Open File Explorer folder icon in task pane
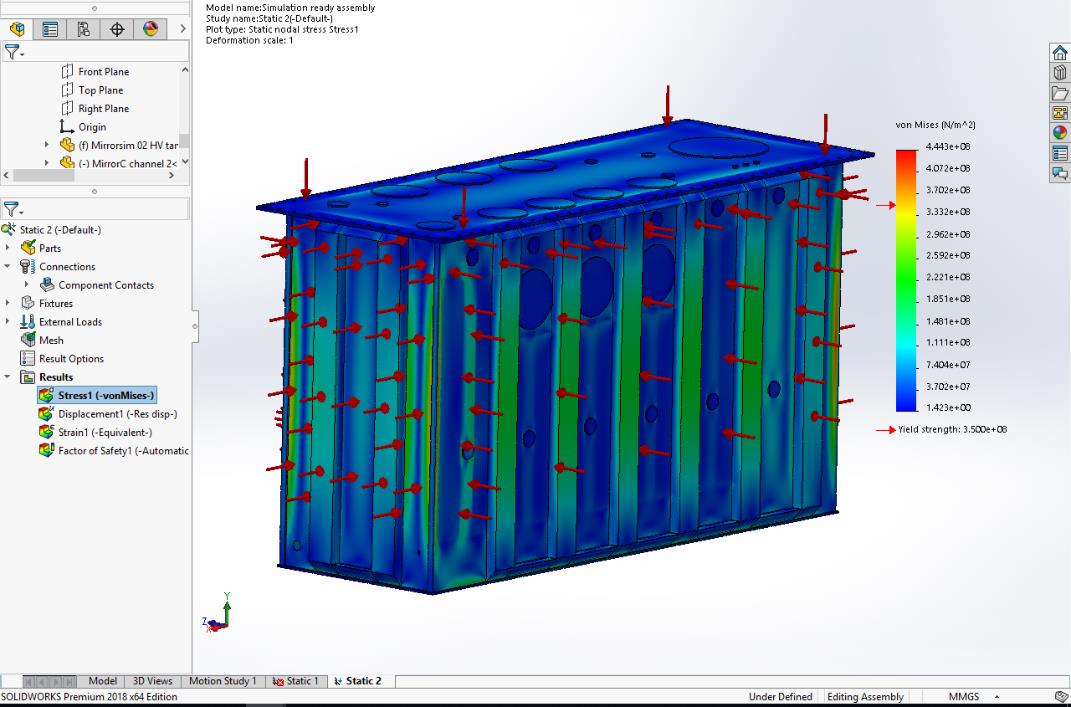This screenshot has width=1071, height=707. [1059, 93]
